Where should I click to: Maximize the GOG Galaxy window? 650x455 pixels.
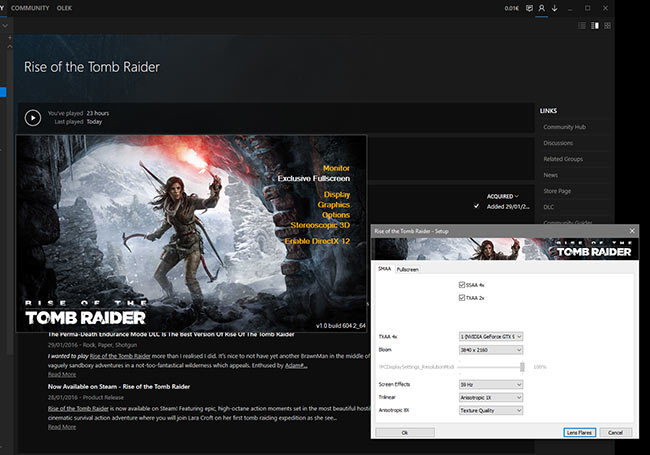[587, 8]
